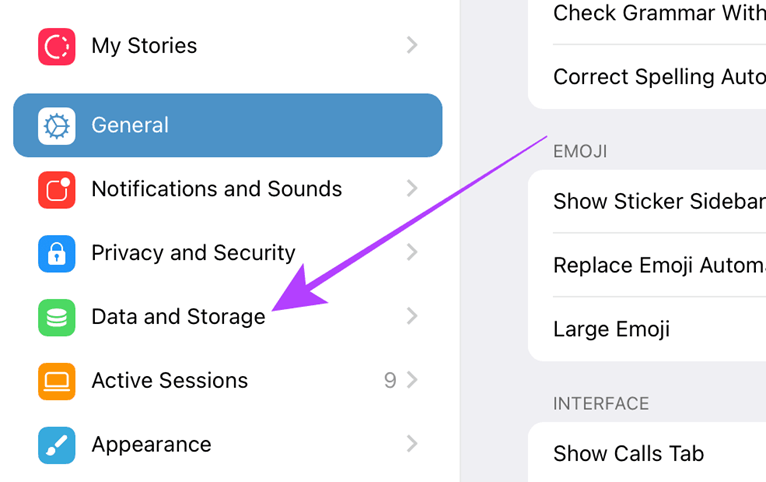Click the chevron beside Privacy and Security

412,252
